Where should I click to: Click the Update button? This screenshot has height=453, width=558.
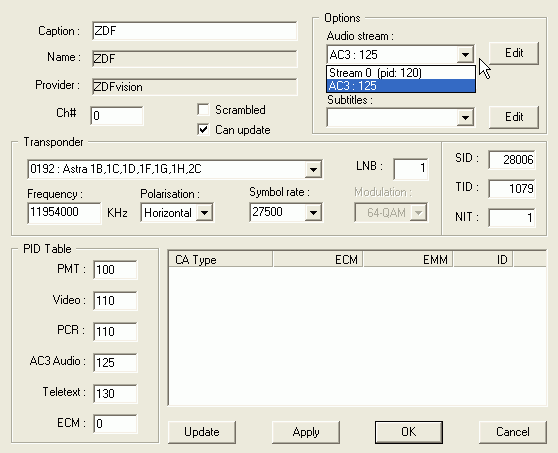point(202,432)
